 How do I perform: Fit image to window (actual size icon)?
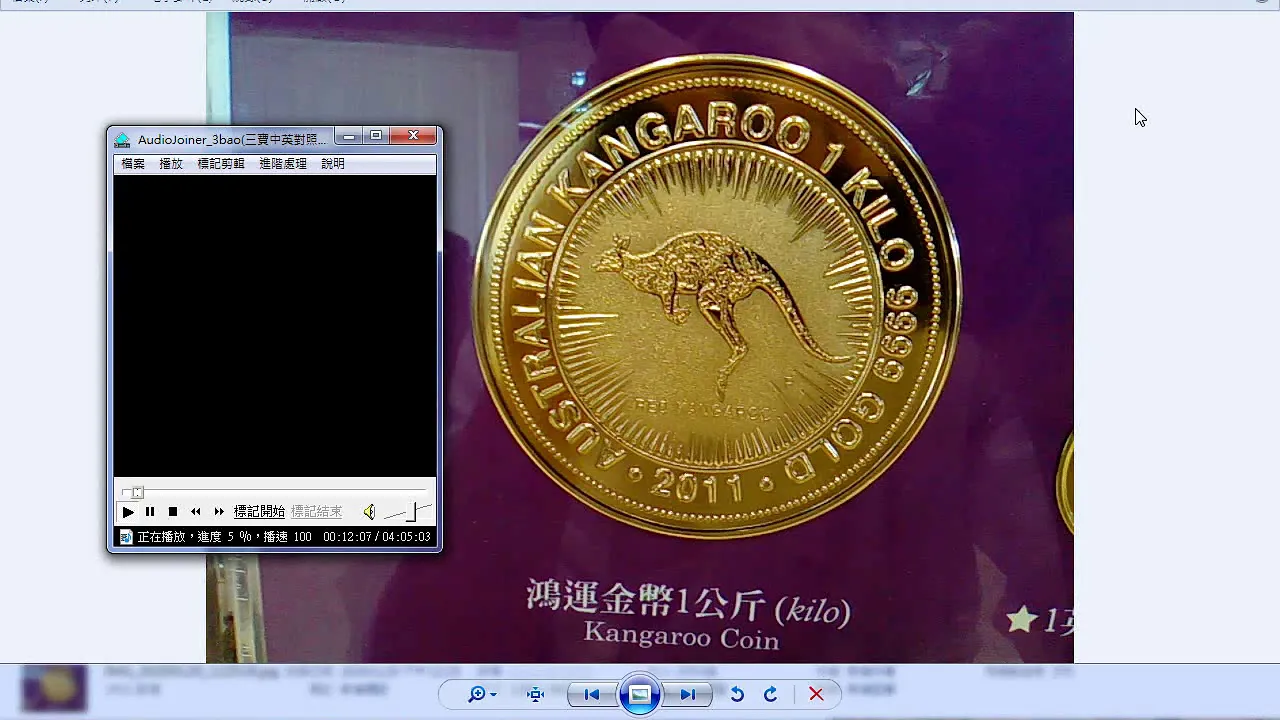[535, 694]
